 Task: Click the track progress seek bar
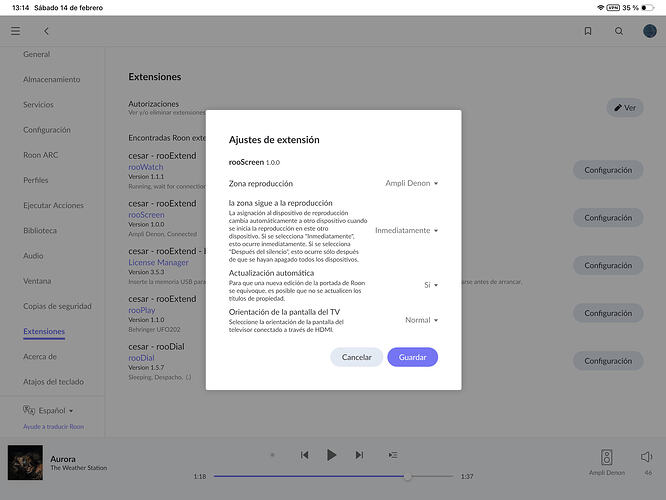(x=331, y=477)
